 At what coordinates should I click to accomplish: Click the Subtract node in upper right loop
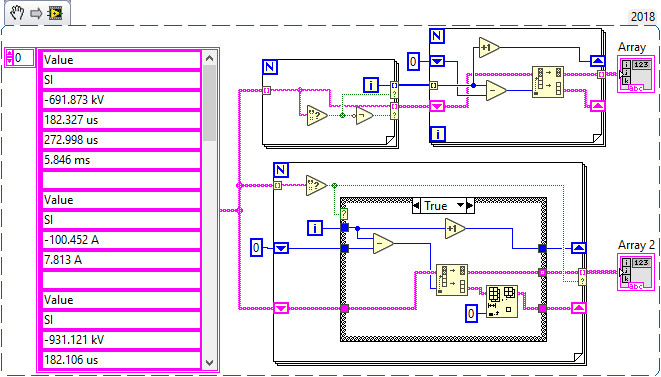496,90
